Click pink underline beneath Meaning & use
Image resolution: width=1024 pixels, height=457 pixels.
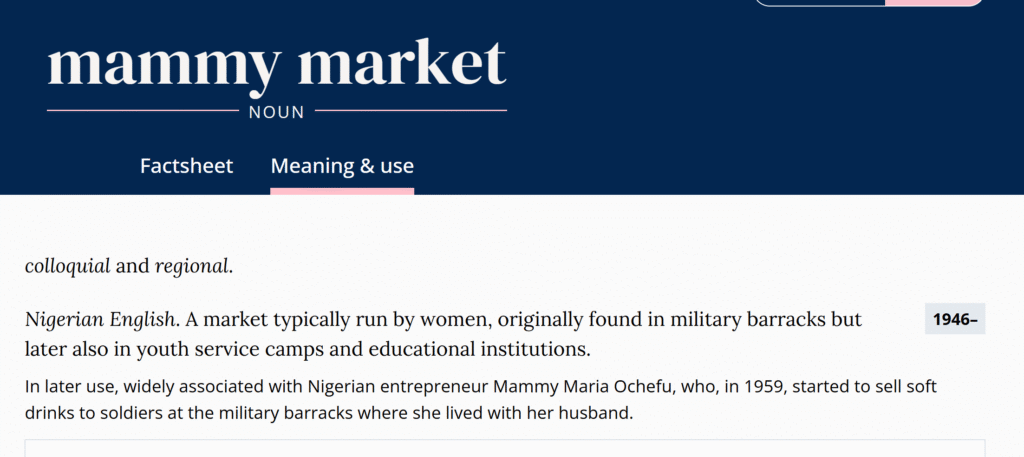(x=342, y=191)
